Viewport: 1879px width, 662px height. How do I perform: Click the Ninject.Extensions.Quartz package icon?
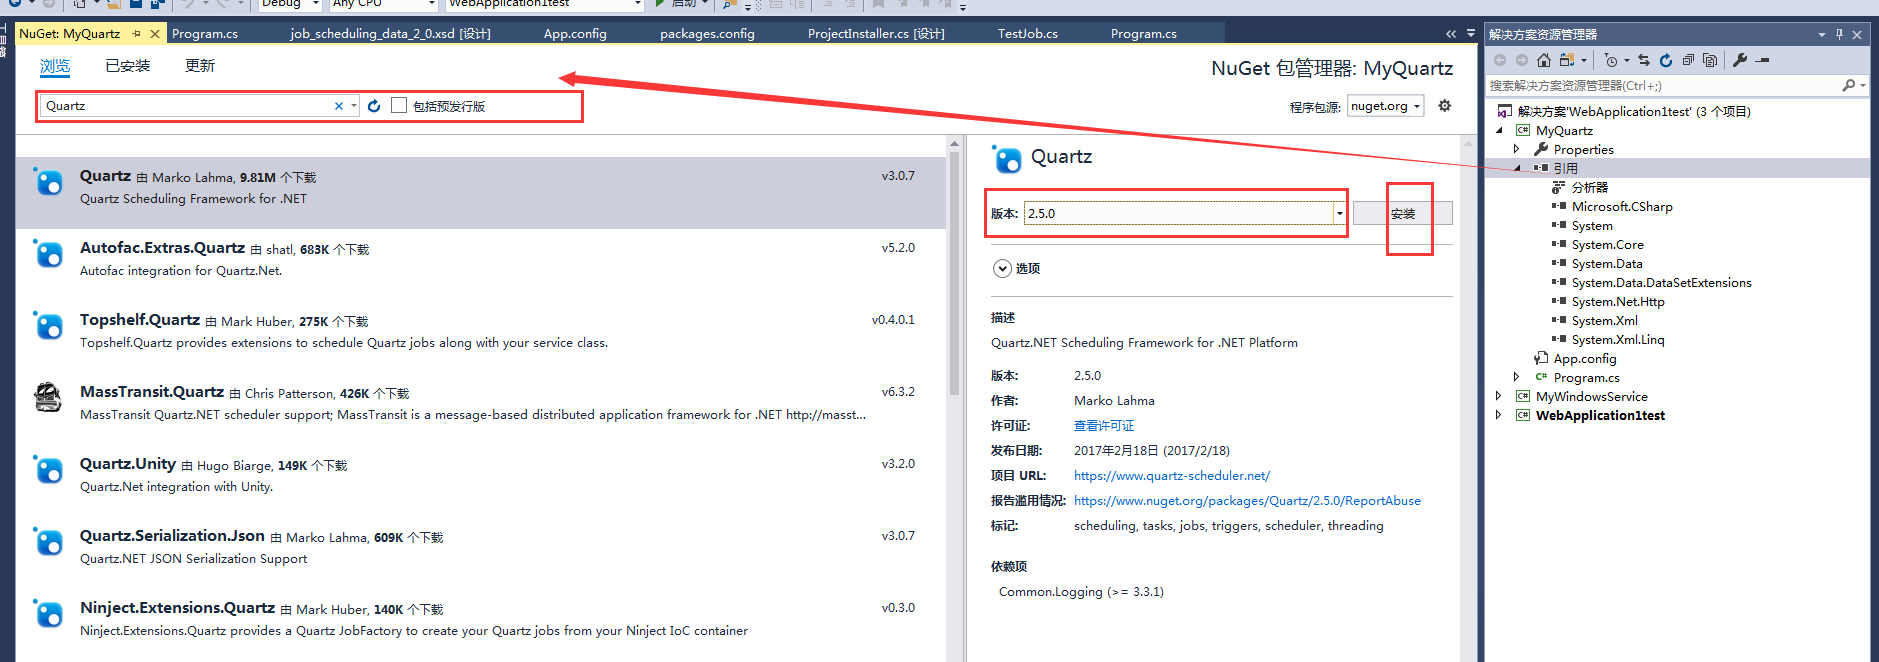tap(48, 614)
